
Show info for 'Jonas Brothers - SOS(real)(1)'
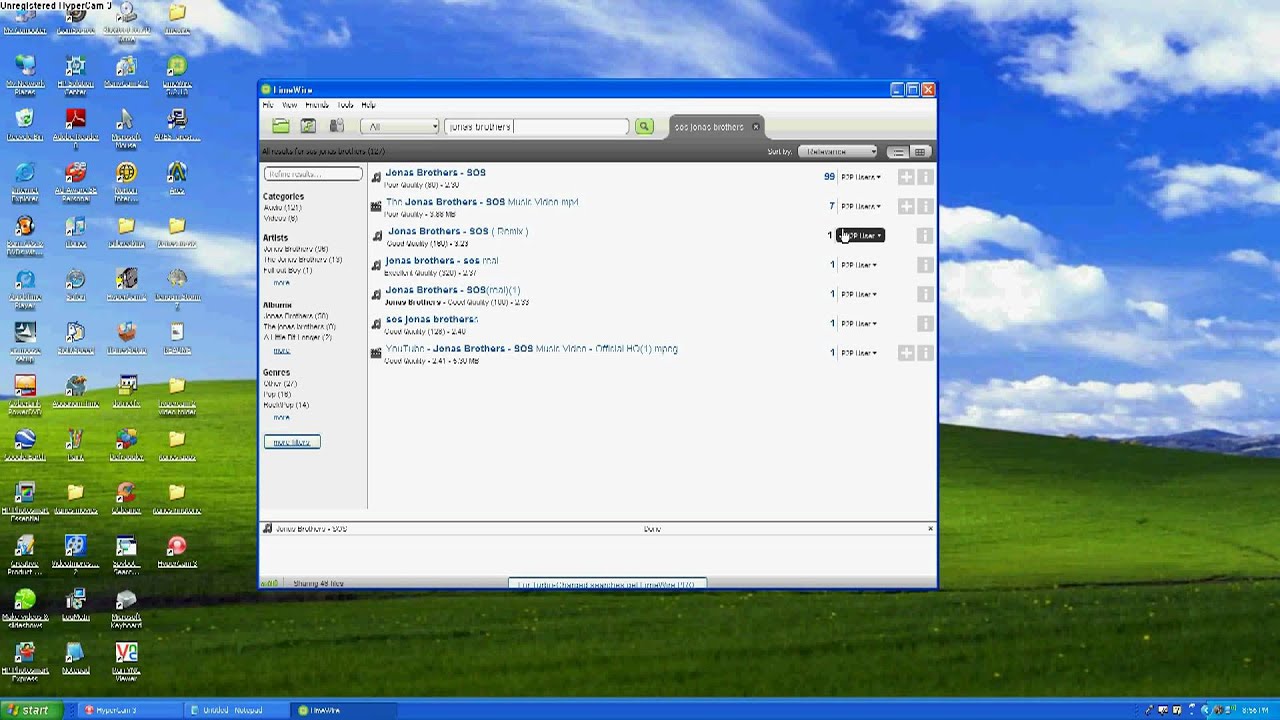click(x=925, y=294)
